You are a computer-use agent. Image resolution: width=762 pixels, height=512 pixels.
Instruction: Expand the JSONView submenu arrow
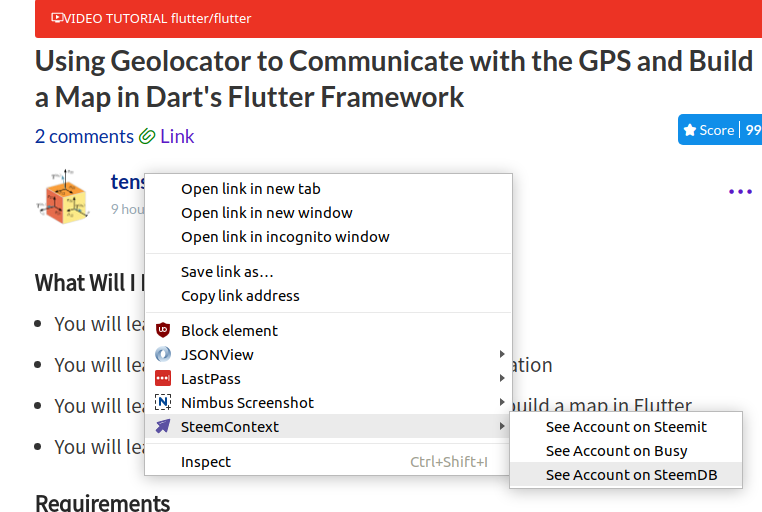[x=502, y=354]
